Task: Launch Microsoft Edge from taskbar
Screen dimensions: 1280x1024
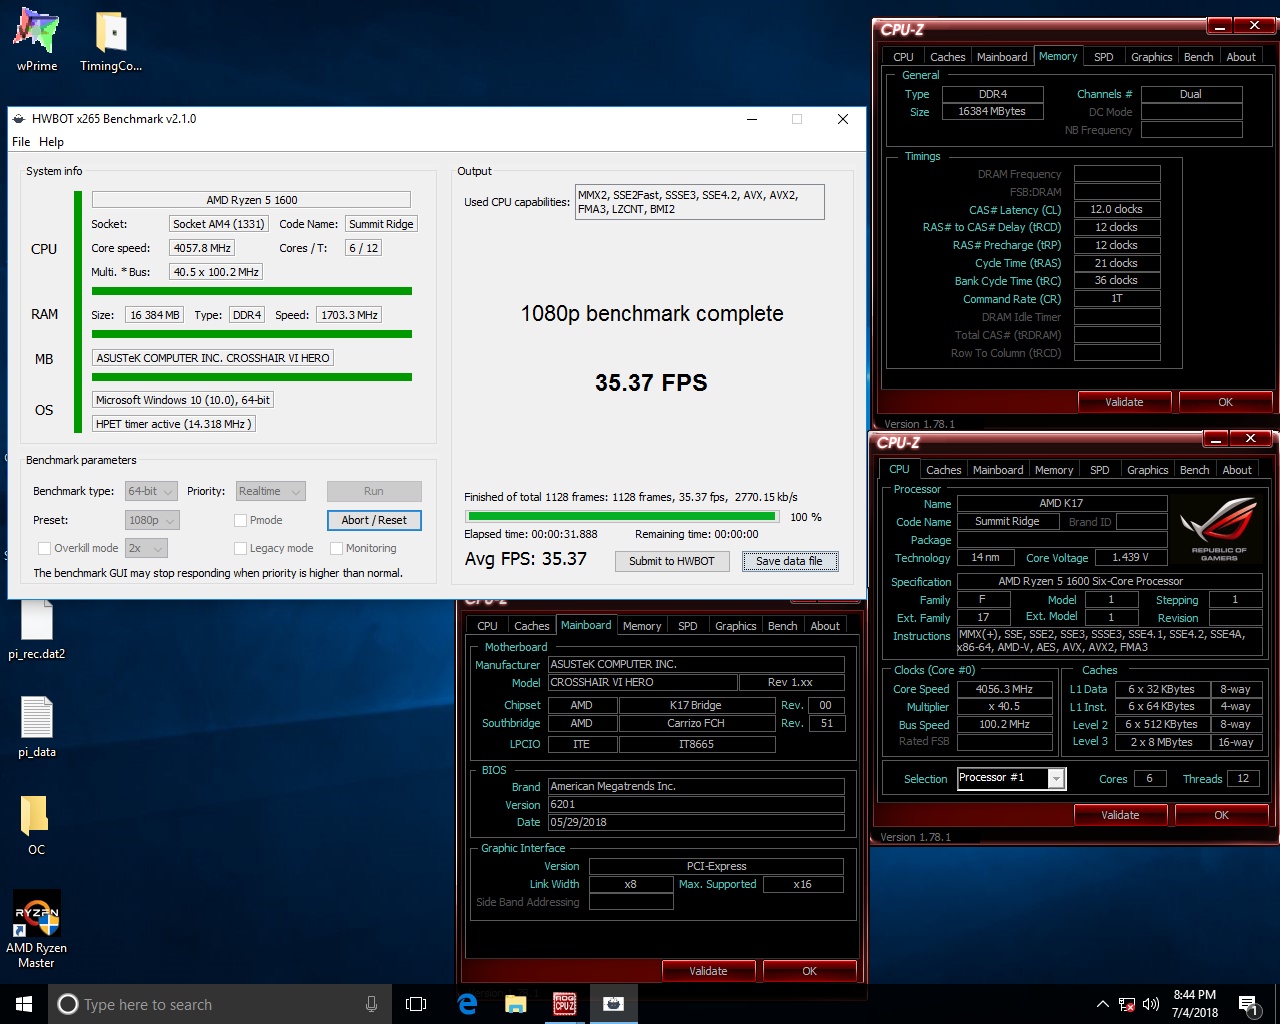Action: click(467, 1004)
